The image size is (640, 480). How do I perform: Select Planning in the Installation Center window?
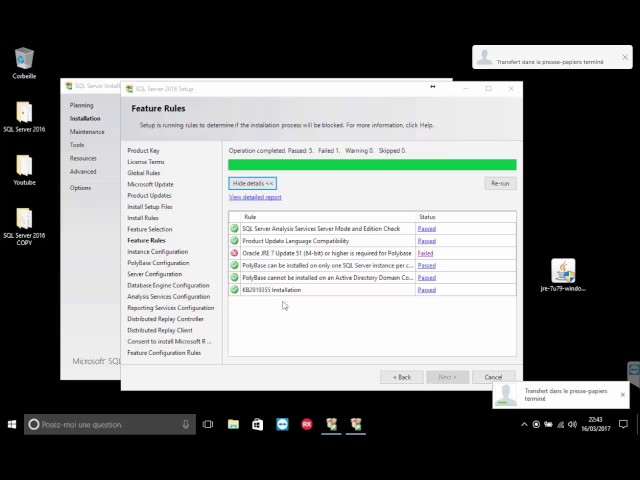pos(81,105)
